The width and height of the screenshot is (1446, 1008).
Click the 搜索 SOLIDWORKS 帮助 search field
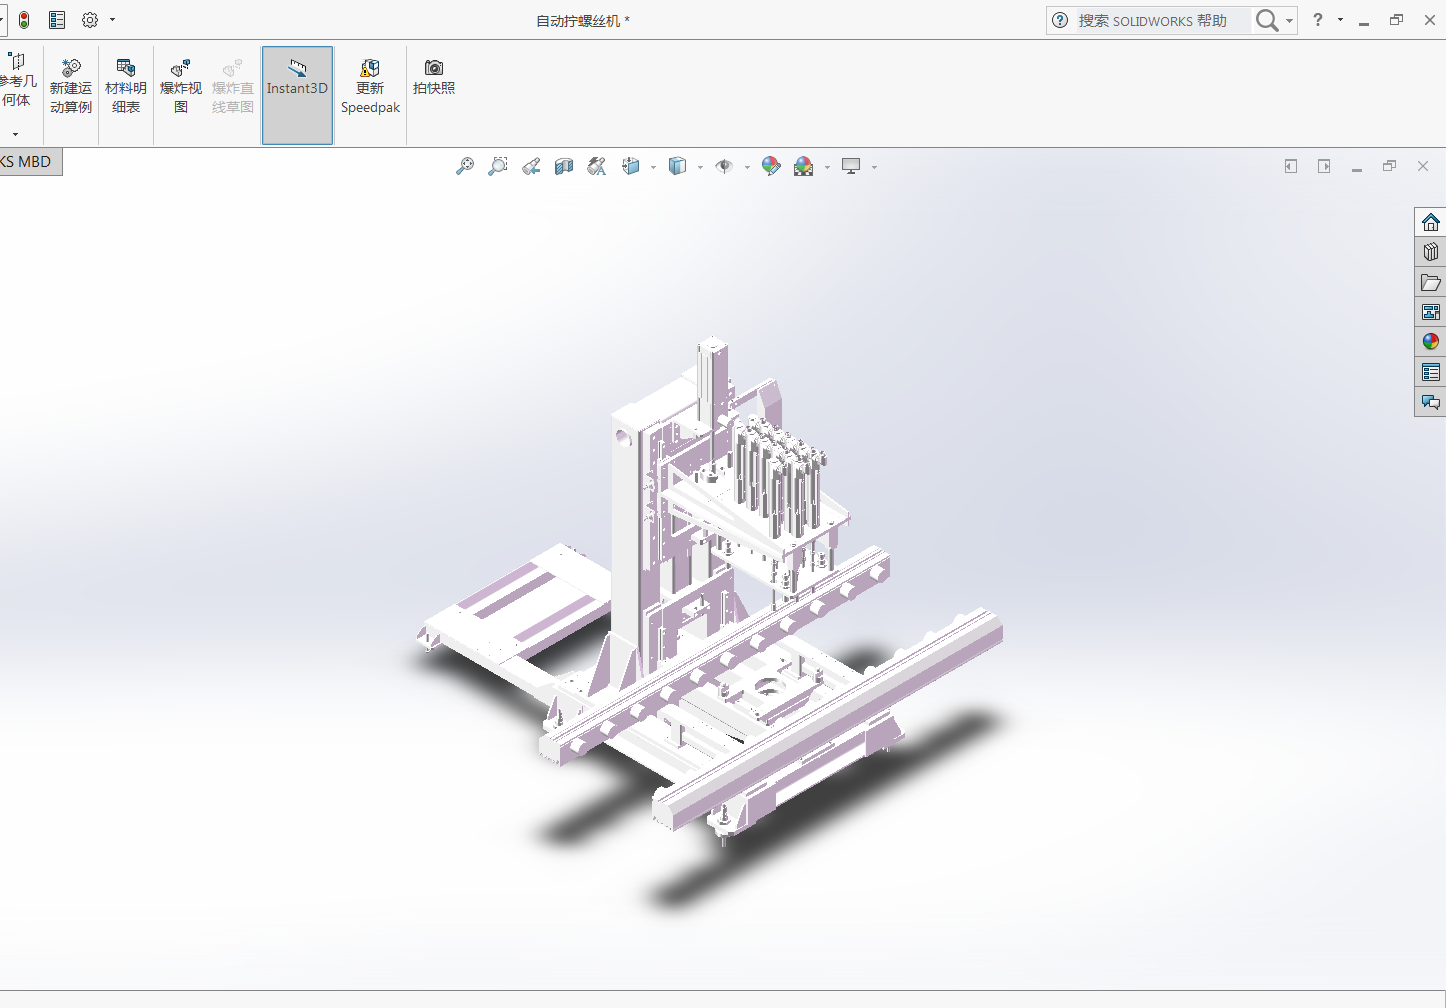coord(1160,21)
